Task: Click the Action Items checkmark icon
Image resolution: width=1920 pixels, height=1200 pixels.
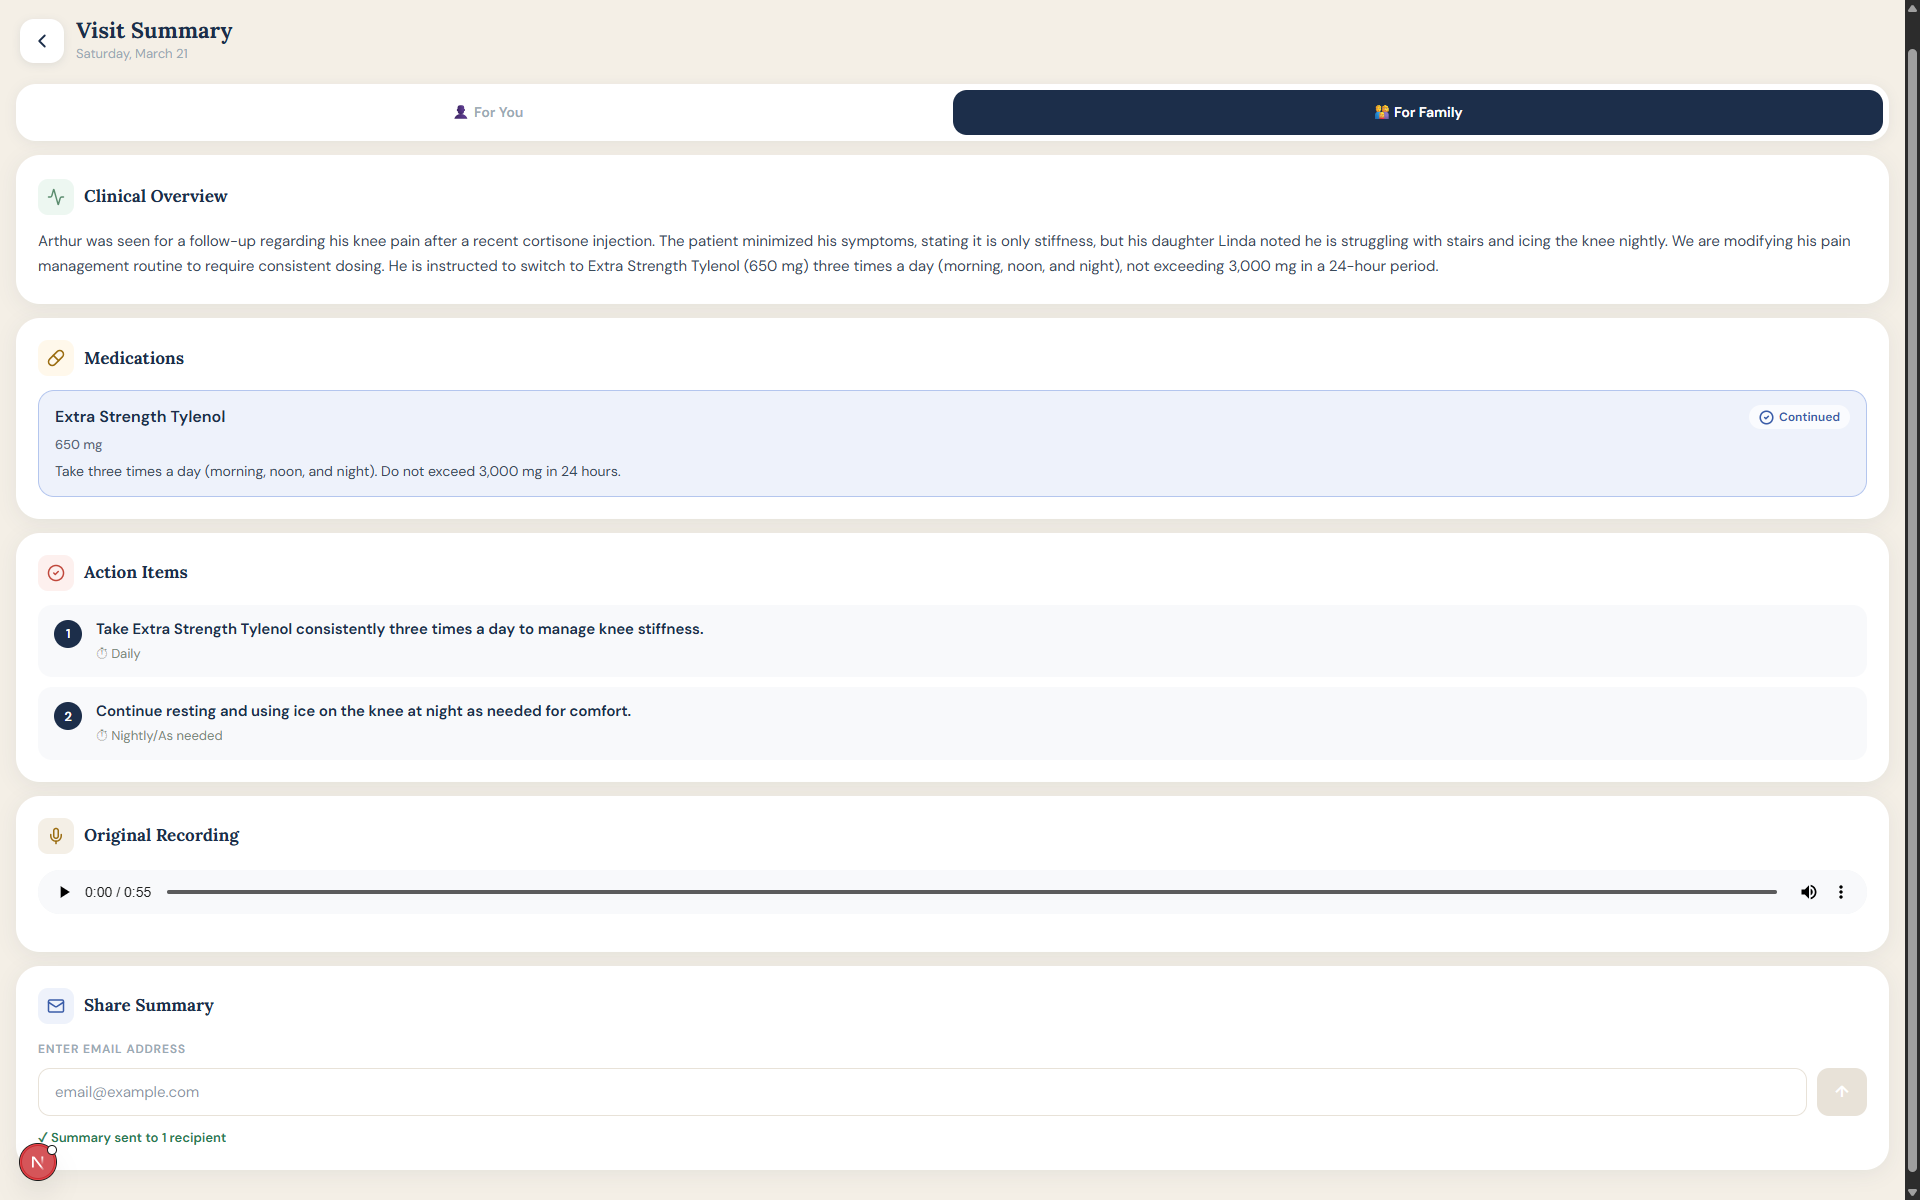Action: 56,573
